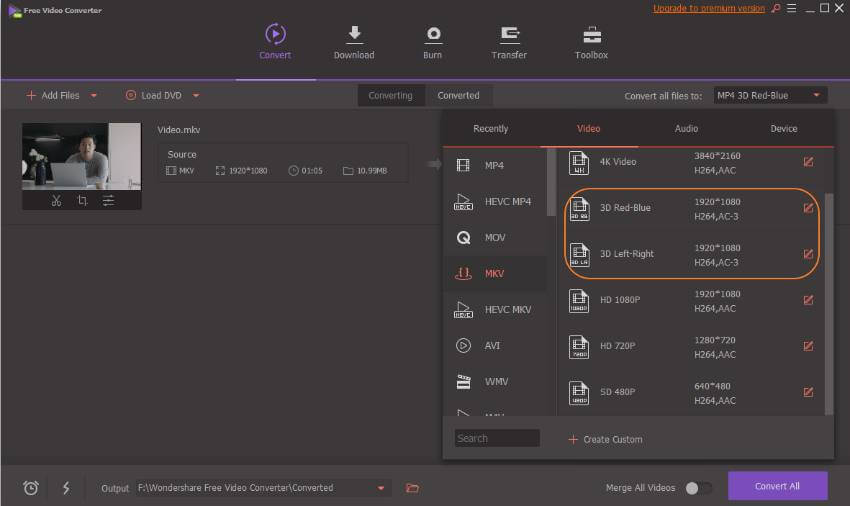Click Create Custom preset
The width and height of the screenshot is (850, 506).
(606, 439)
